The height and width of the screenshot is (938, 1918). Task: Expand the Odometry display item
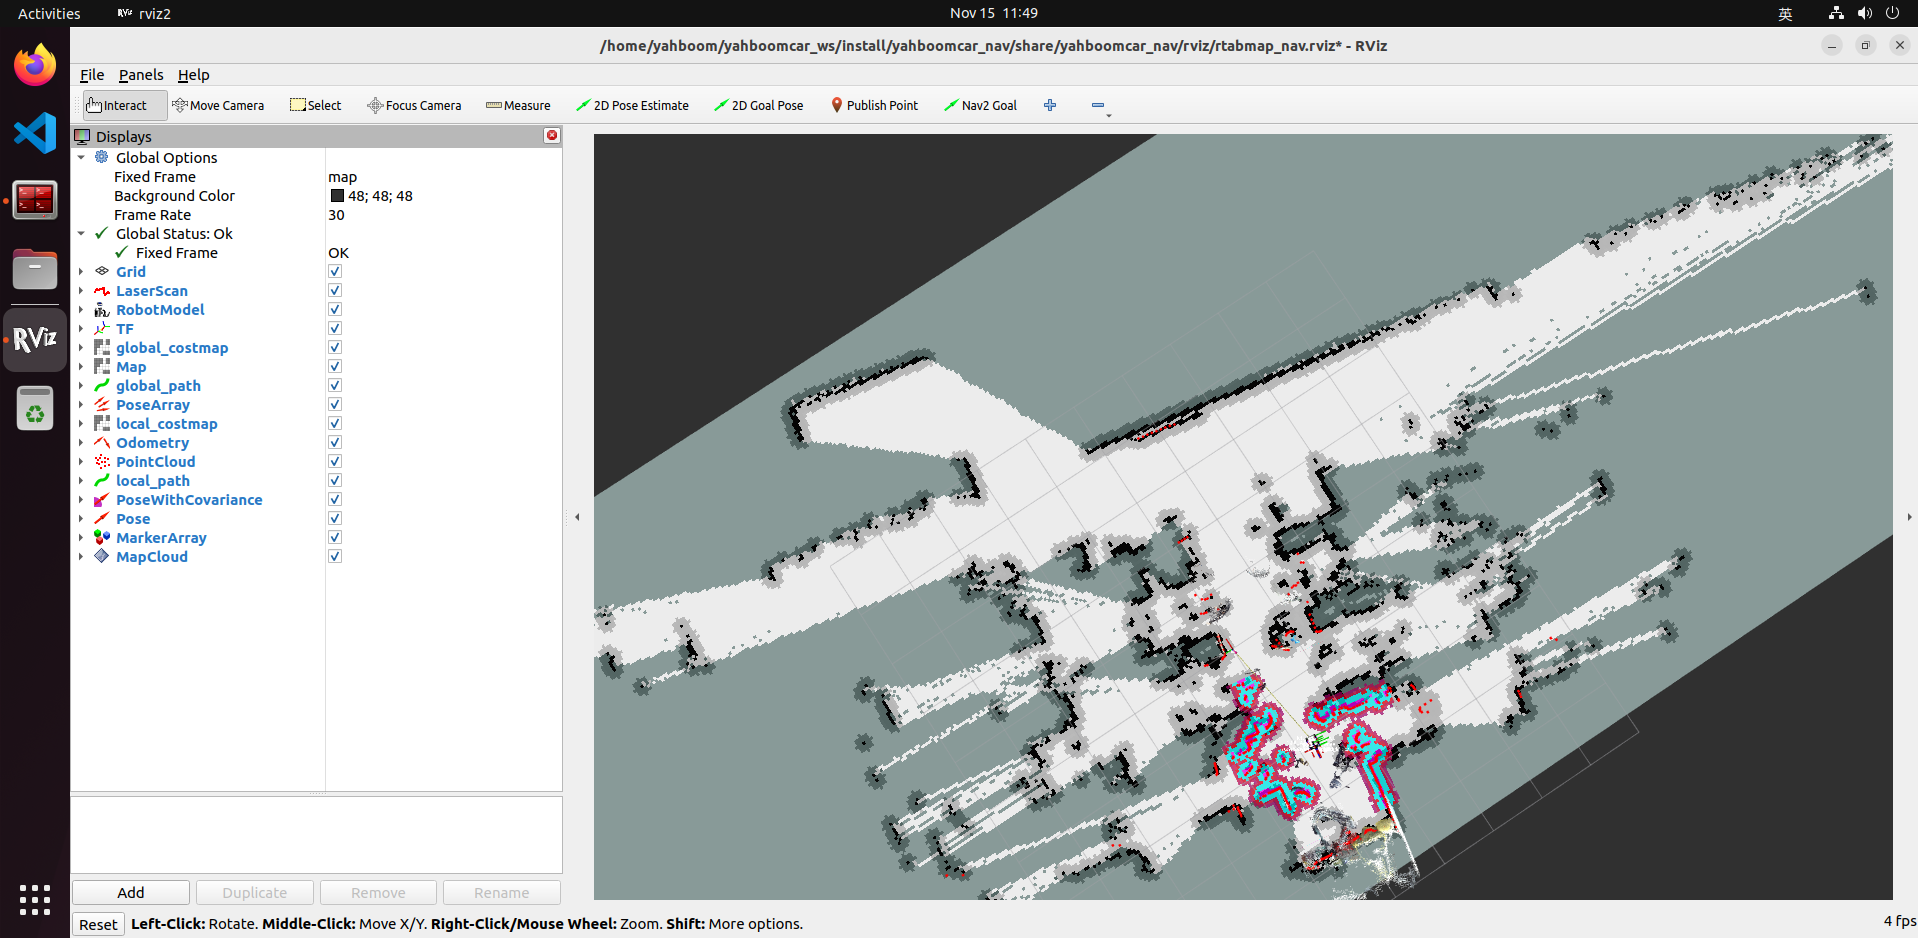[x=81, y=442]
